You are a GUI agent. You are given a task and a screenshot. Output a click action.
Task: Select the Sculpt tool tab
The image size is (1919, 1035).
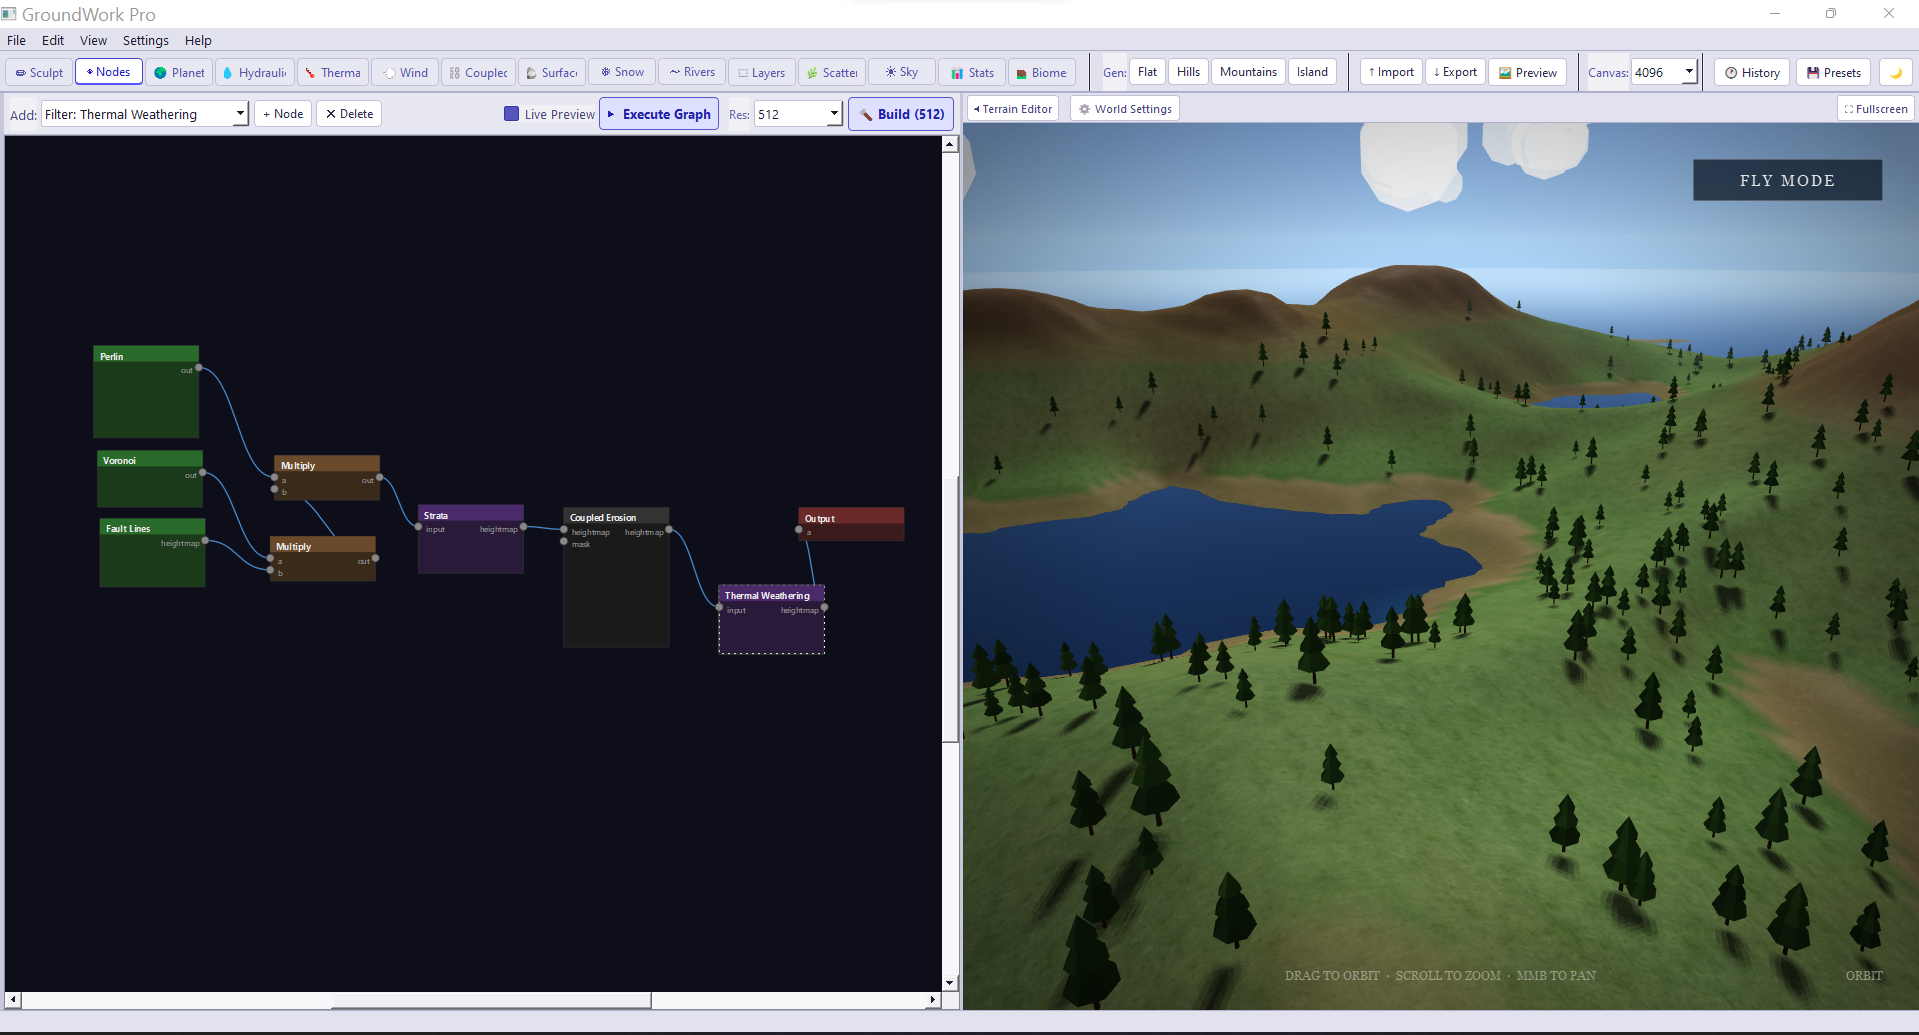point(39,72)
